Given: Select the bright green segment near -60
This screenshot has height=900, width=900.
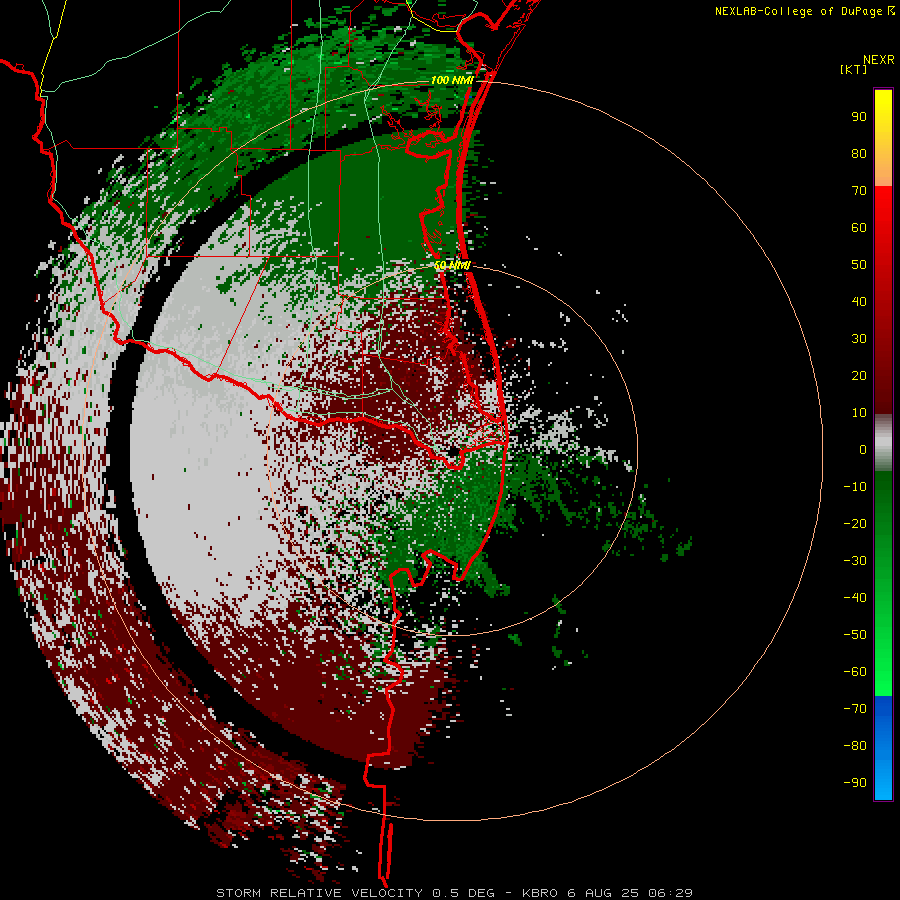Looking at the screenshot, I should 883,672.
